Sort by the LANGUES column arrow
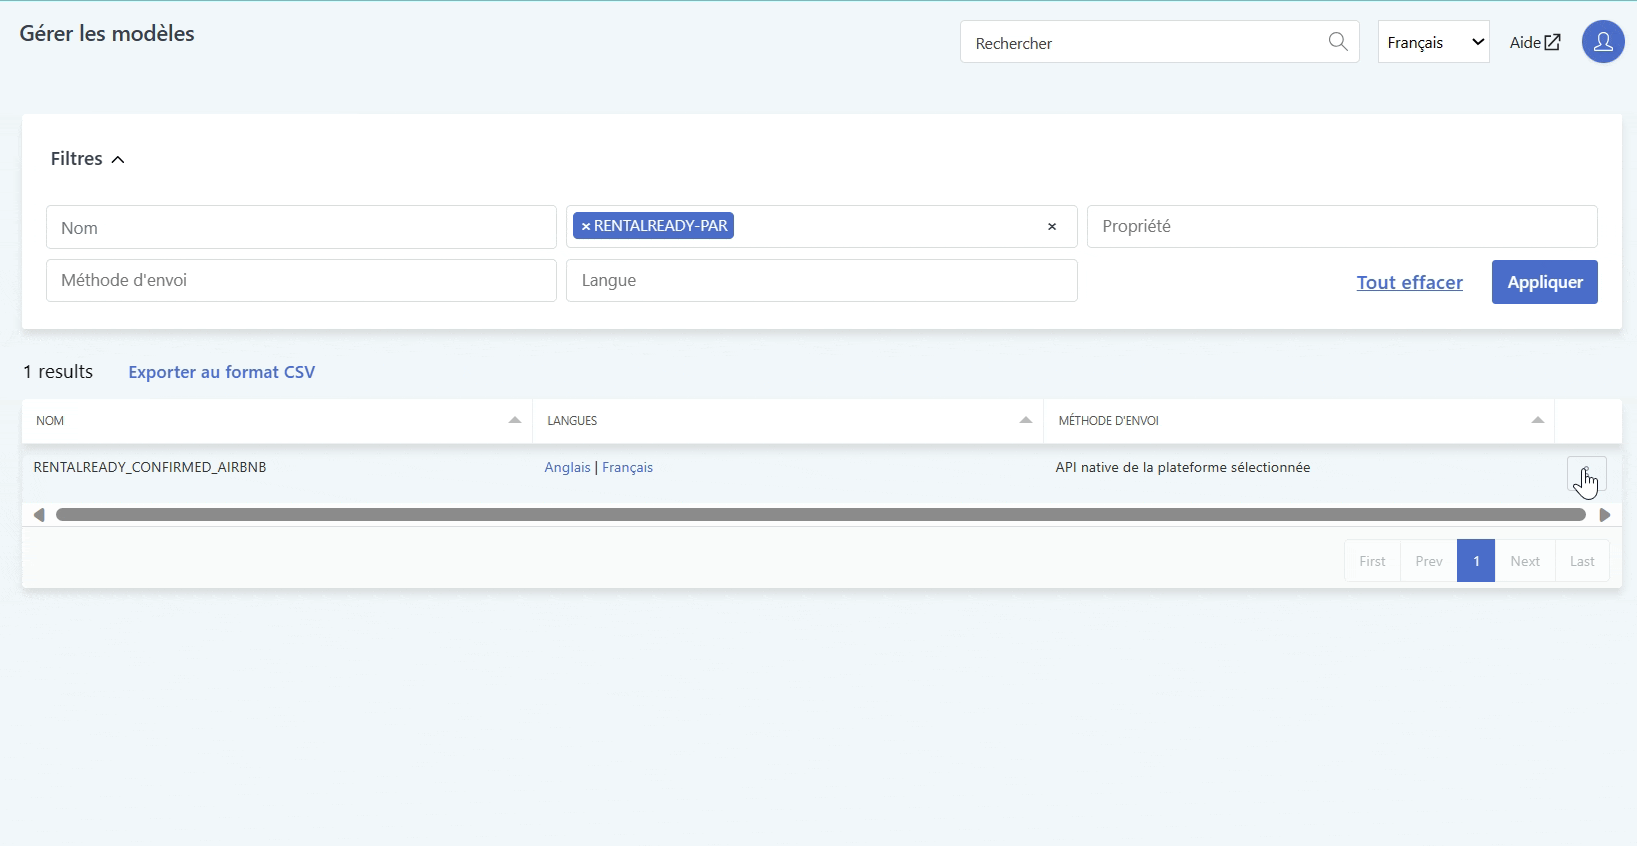 1025,421
